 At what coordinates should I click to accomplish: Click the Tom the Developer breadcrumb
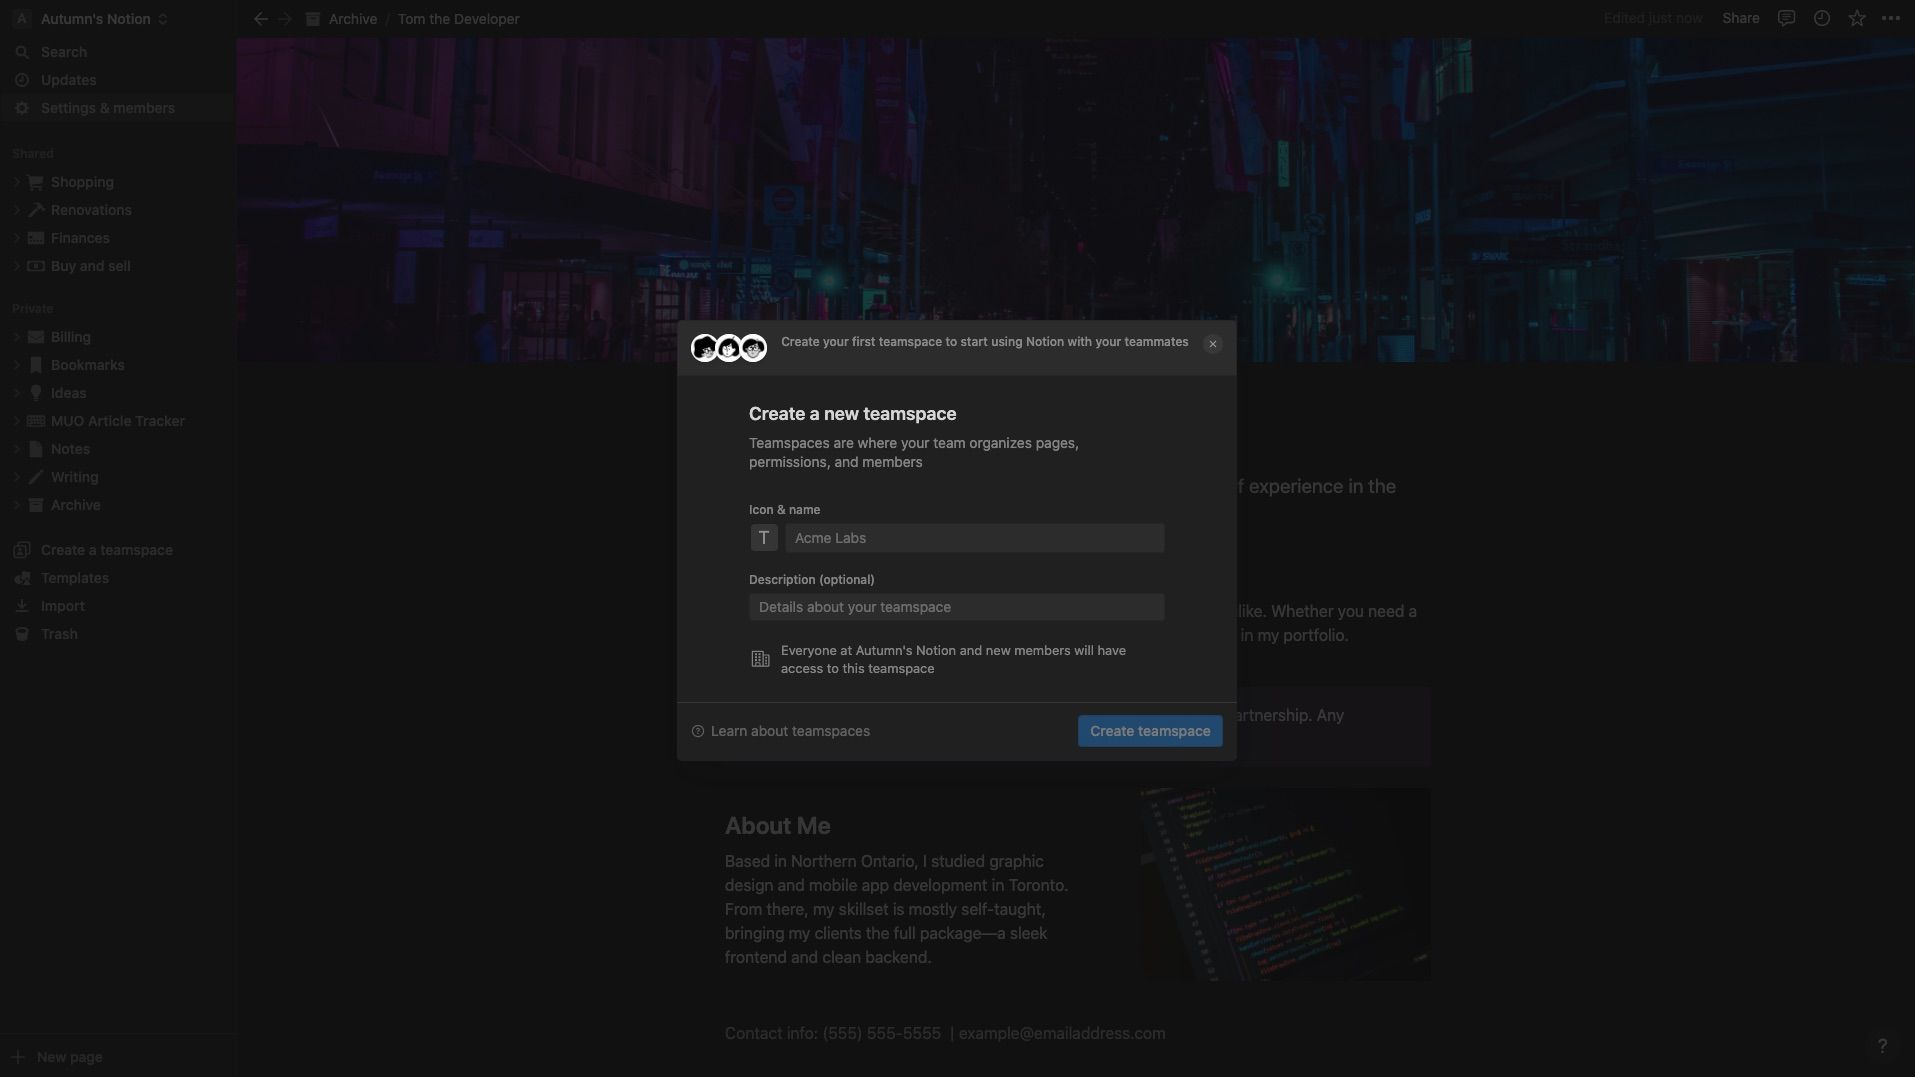pos(458,19)
